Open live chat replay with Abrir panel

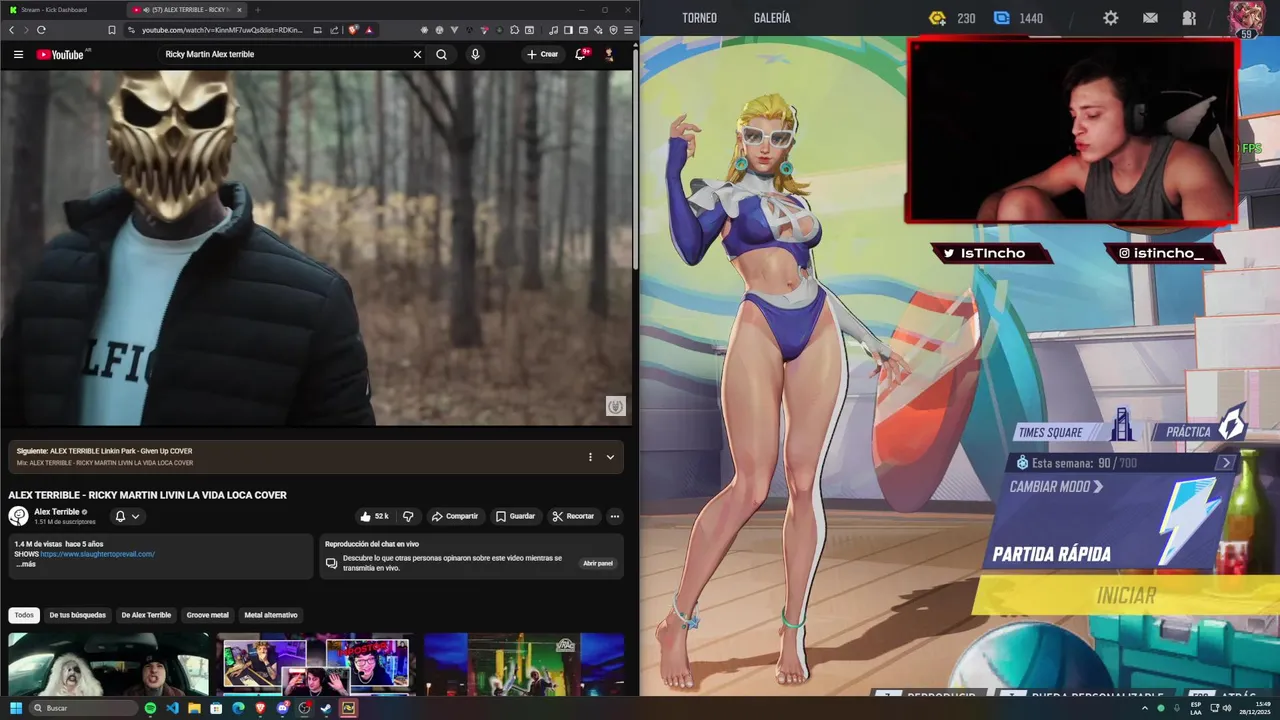tap(598, 563)
